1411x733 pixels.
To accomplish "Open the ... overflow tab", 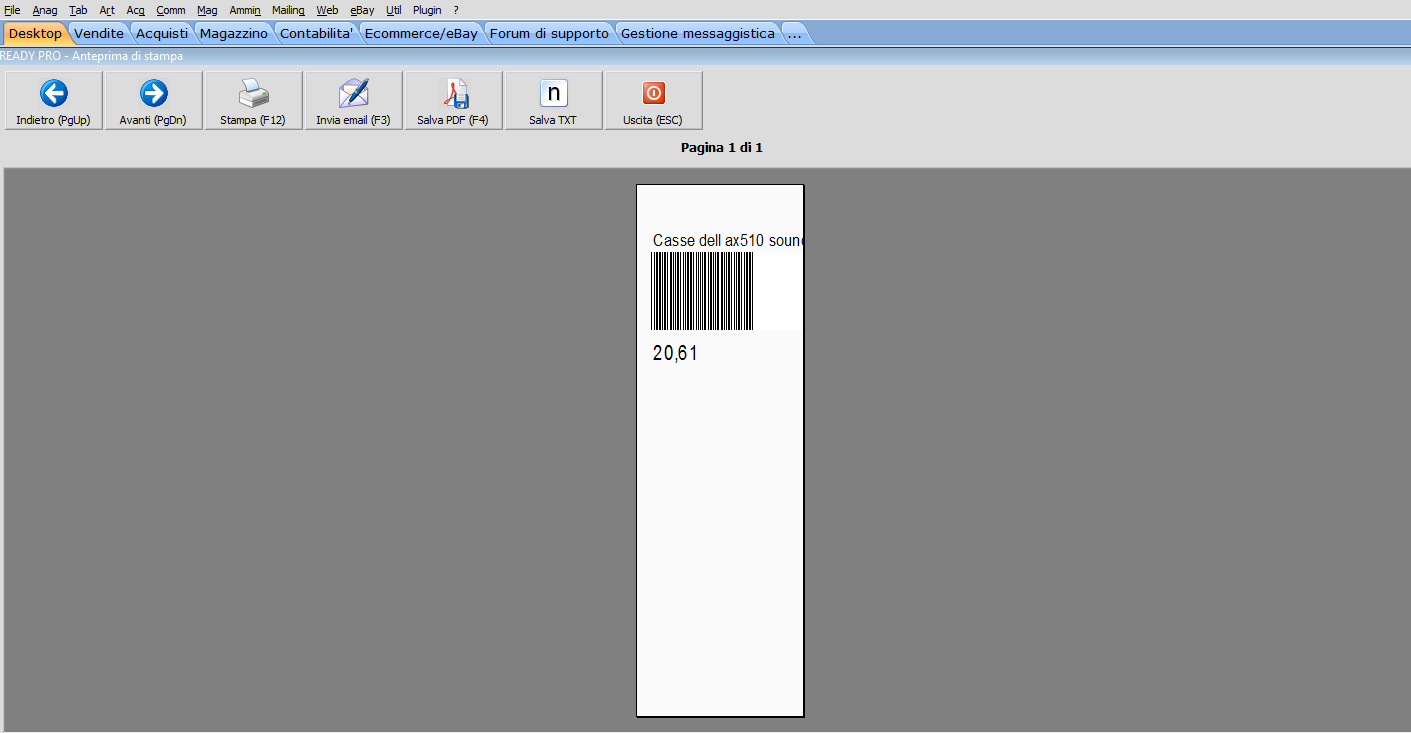I will point(795,33).
